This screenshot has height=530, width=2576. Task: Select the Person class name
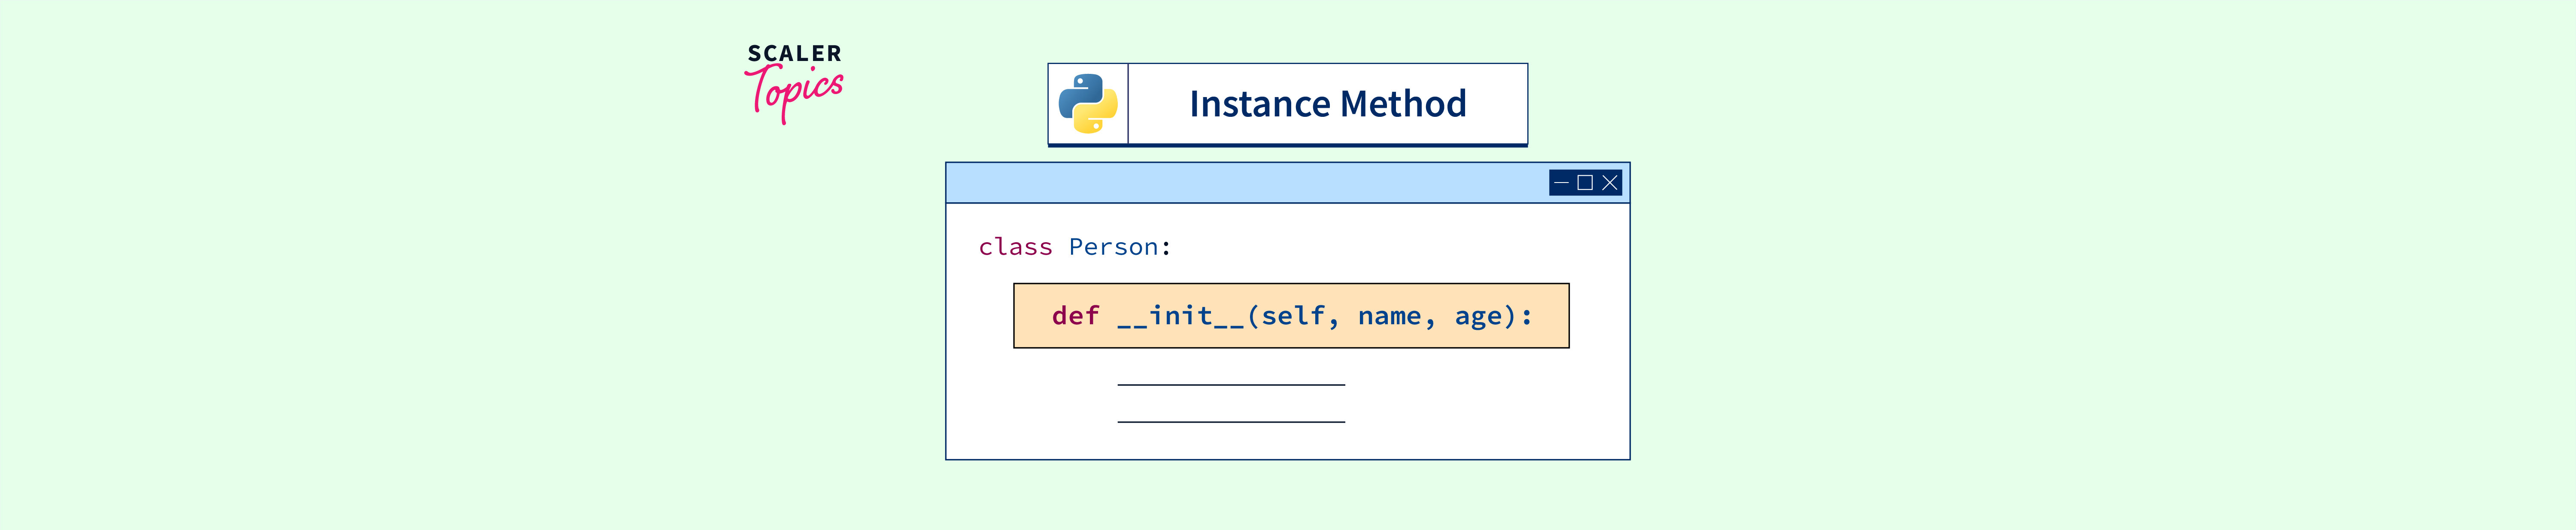click(1113, 247)
